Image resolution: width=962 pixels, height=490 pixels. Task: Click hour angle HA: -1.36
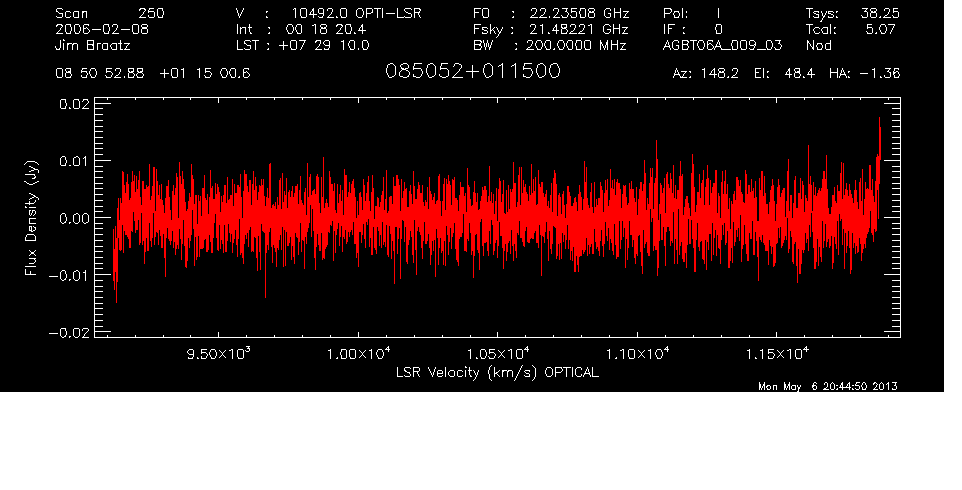[864, 74]
